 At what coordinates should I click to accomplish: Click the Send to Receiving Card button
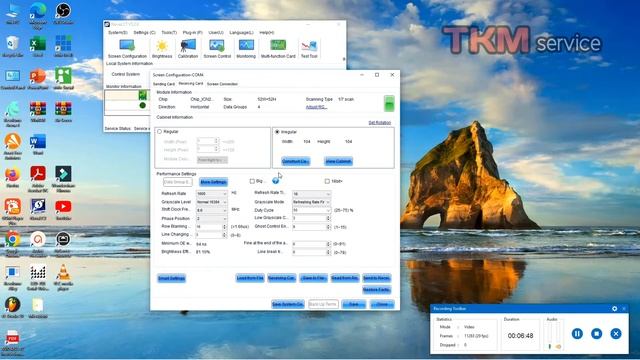(x=377, y=278)
